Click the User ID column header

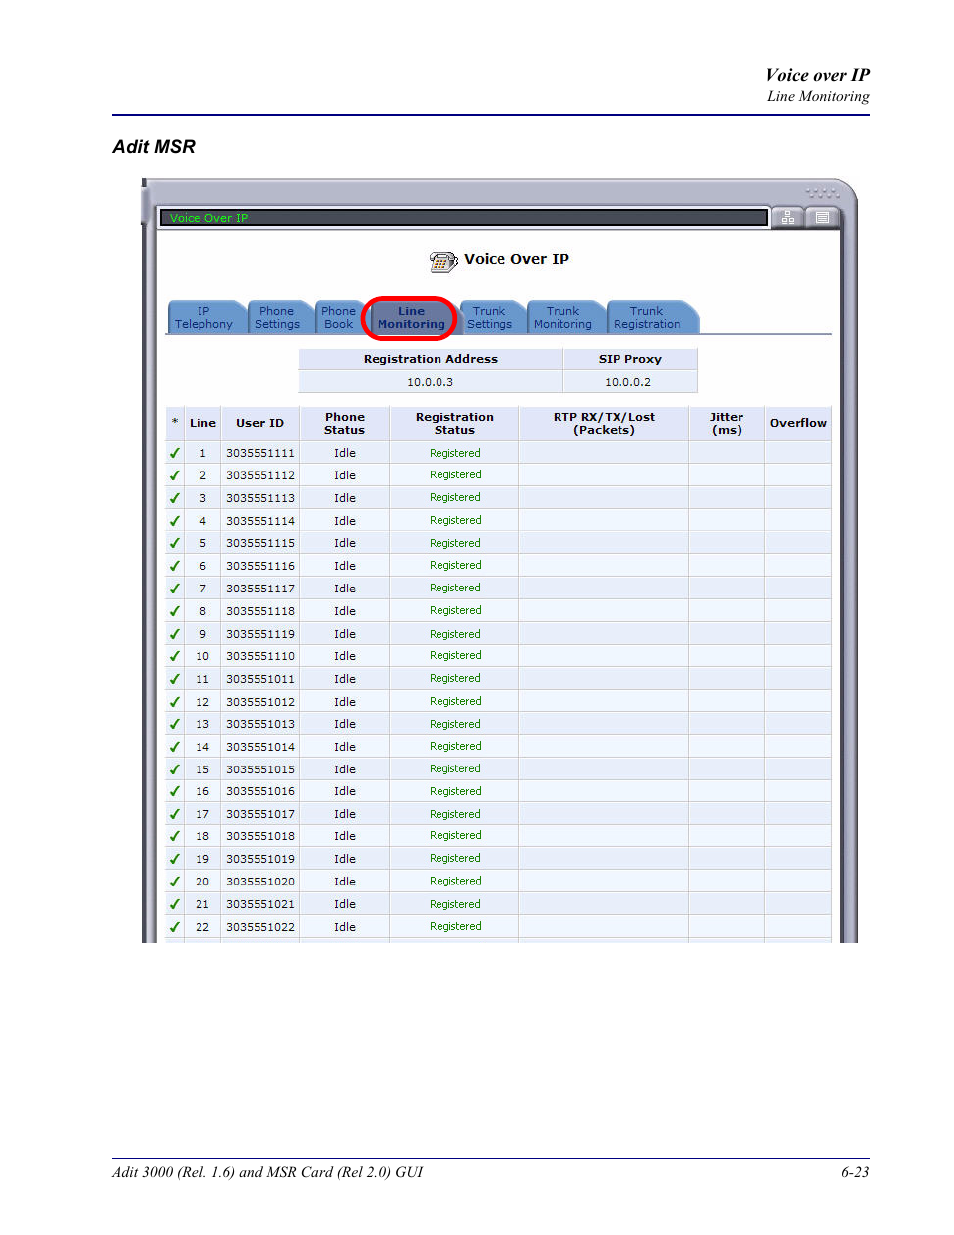[260, 423]
